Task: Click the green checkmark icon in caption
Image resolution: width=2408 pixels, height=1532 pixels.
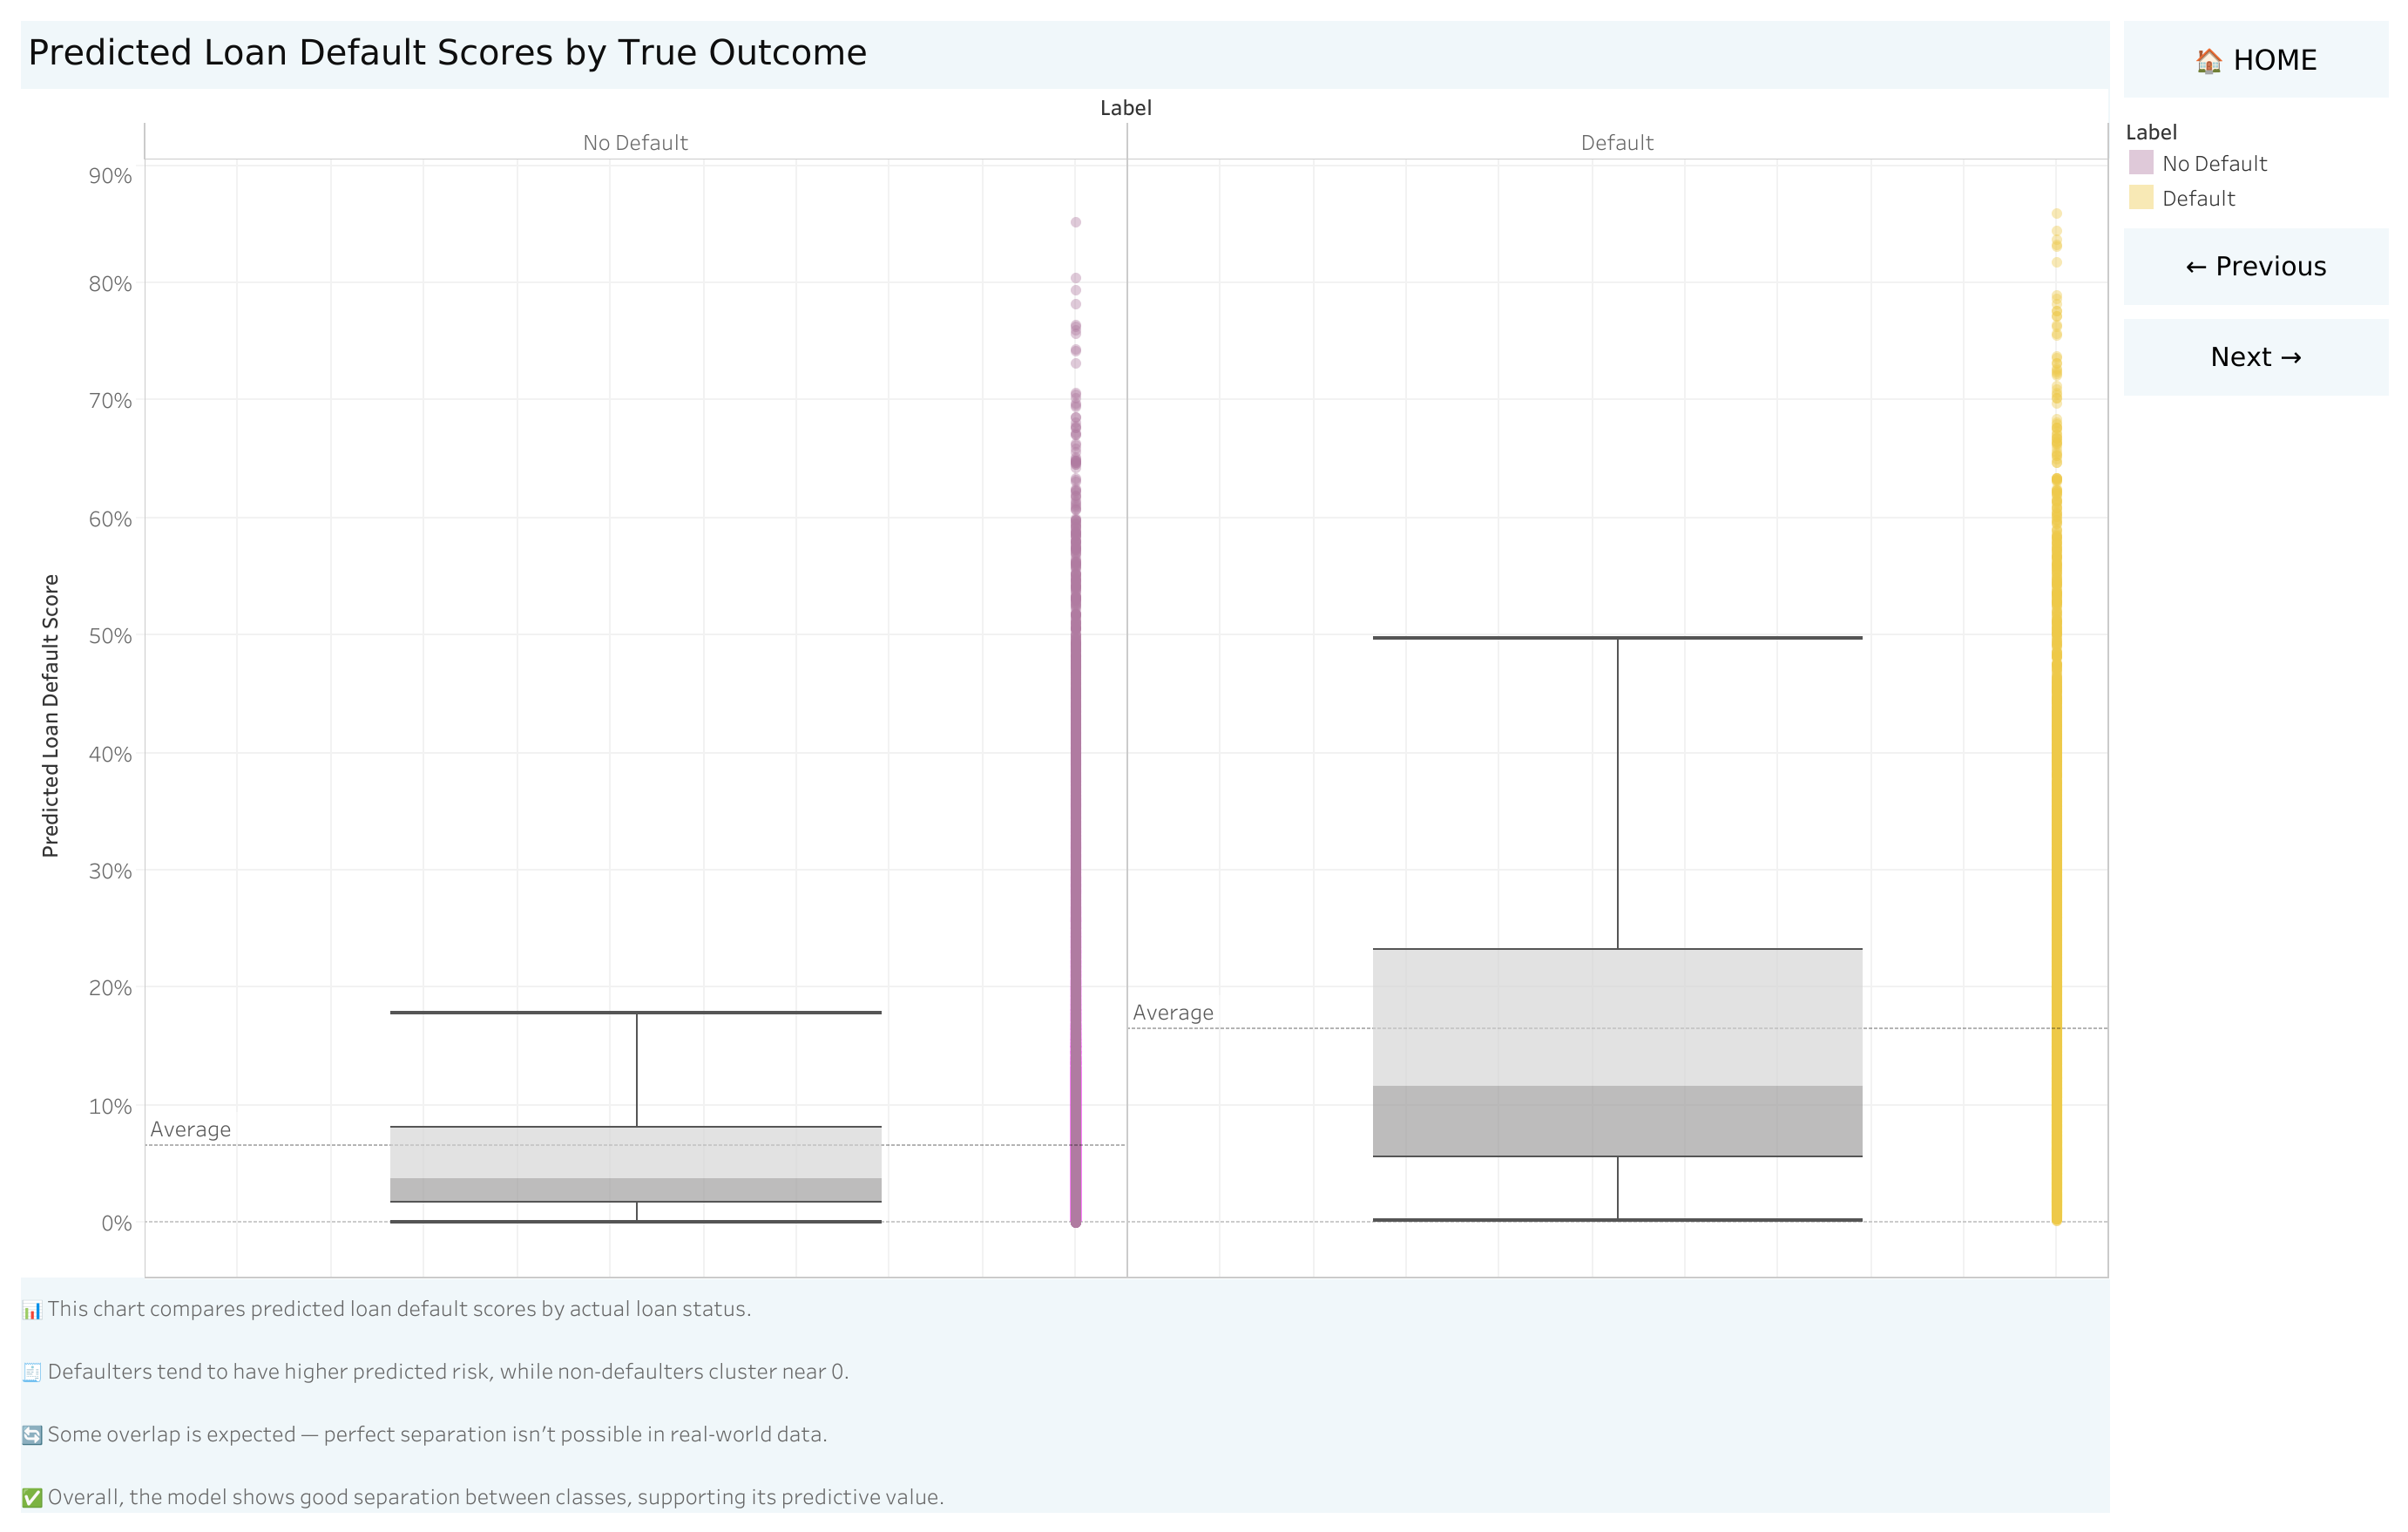Action: [32, 1498]
